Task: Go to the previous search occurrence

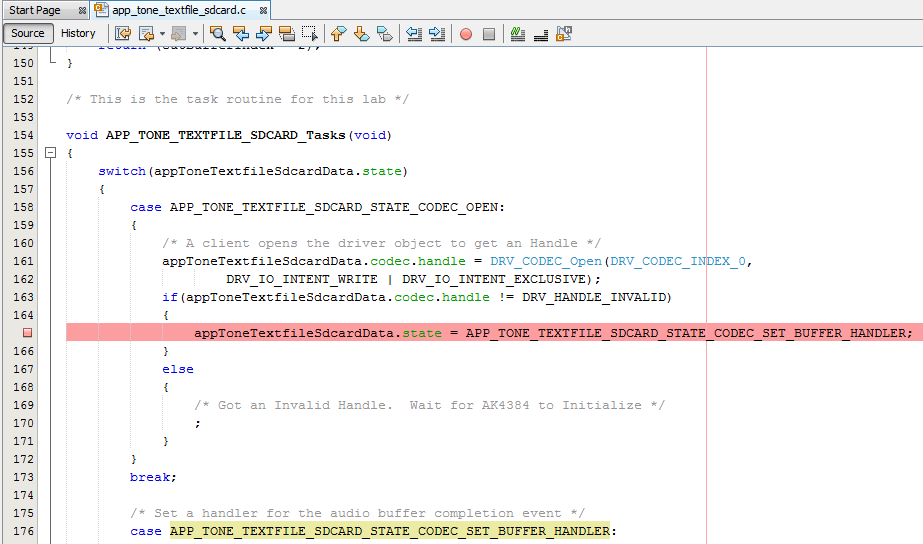Action: tap(241, 33)
